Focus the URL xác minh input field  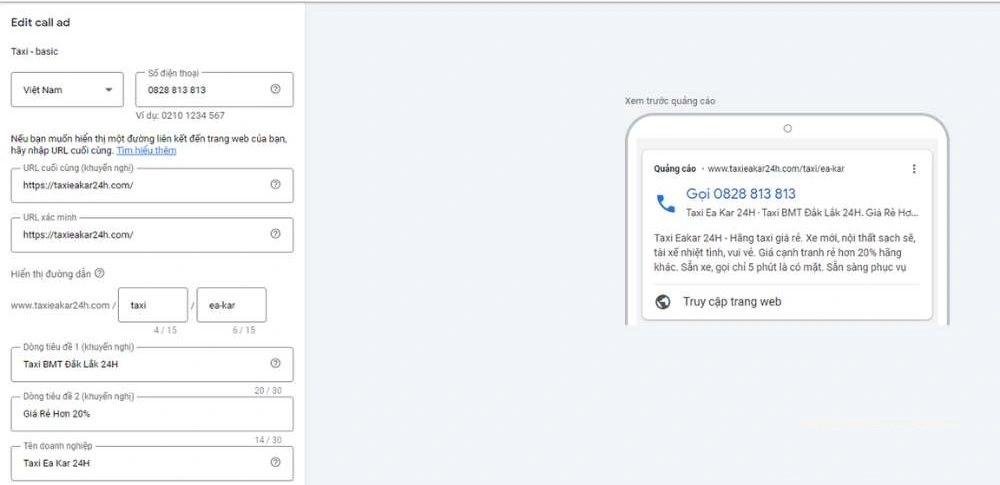pyautogui.click(x=152, y=234)
